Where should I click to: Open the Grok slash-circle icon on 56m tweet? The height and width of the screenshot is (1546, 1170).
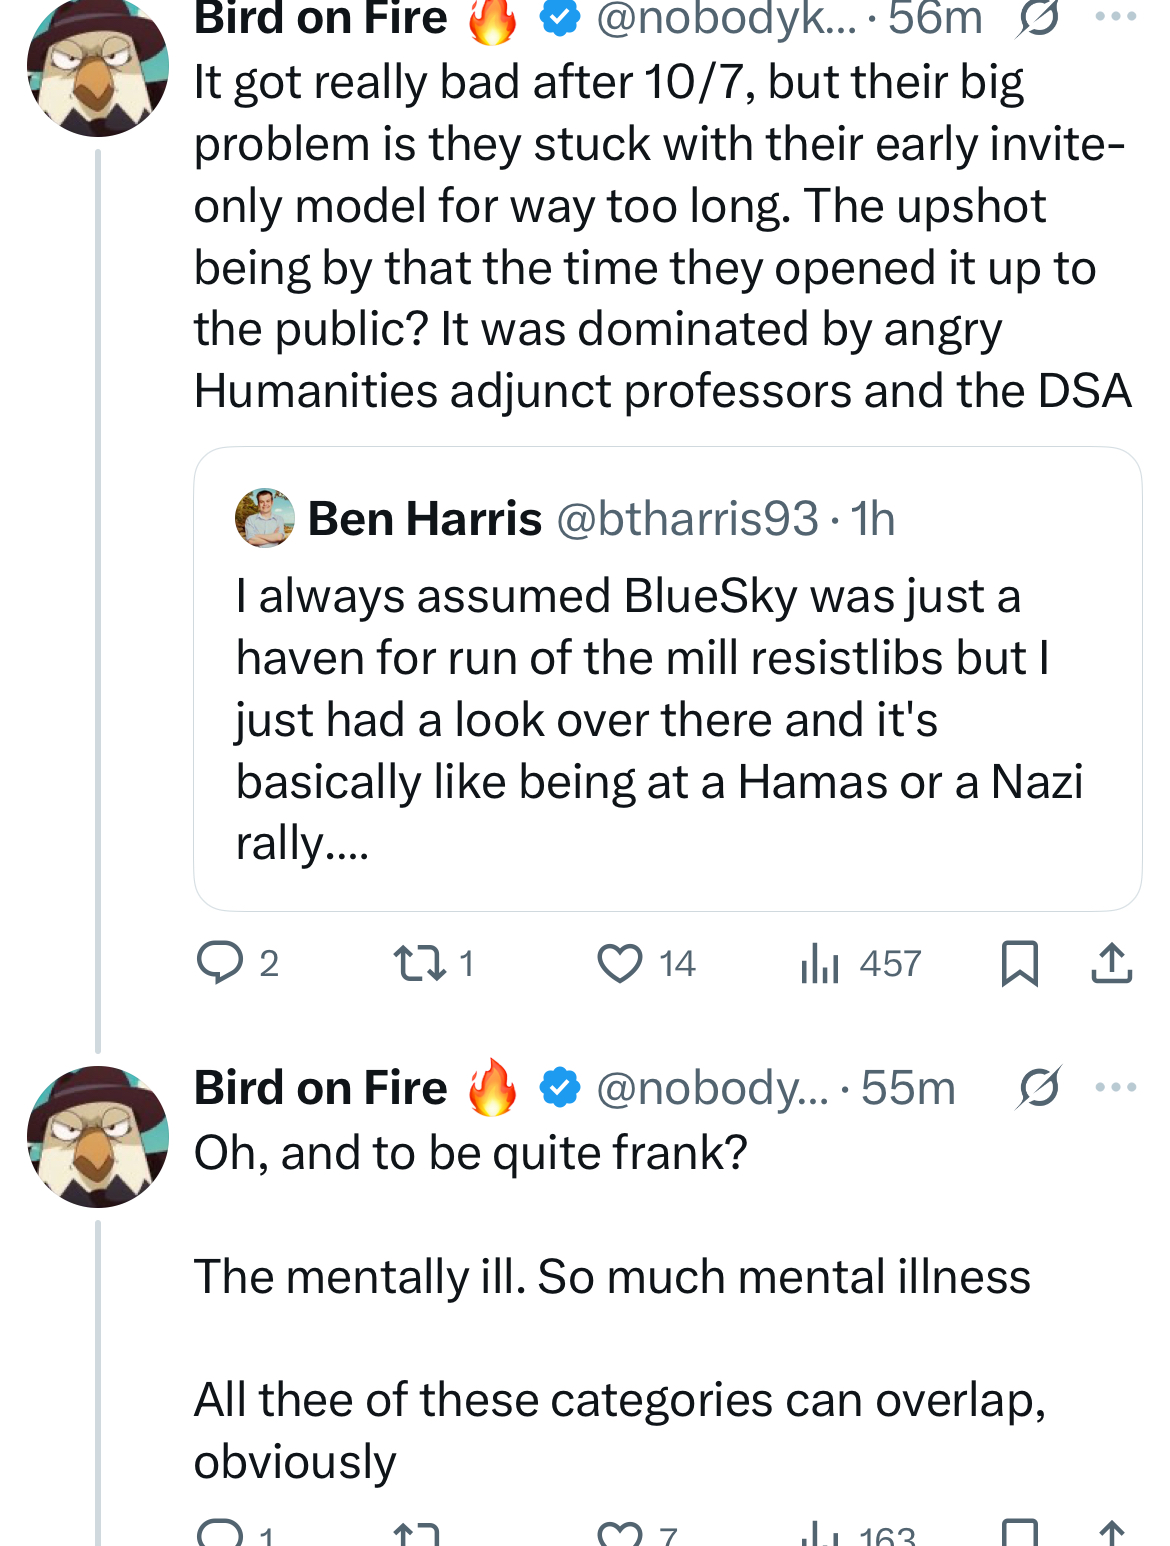point(1039,18)
